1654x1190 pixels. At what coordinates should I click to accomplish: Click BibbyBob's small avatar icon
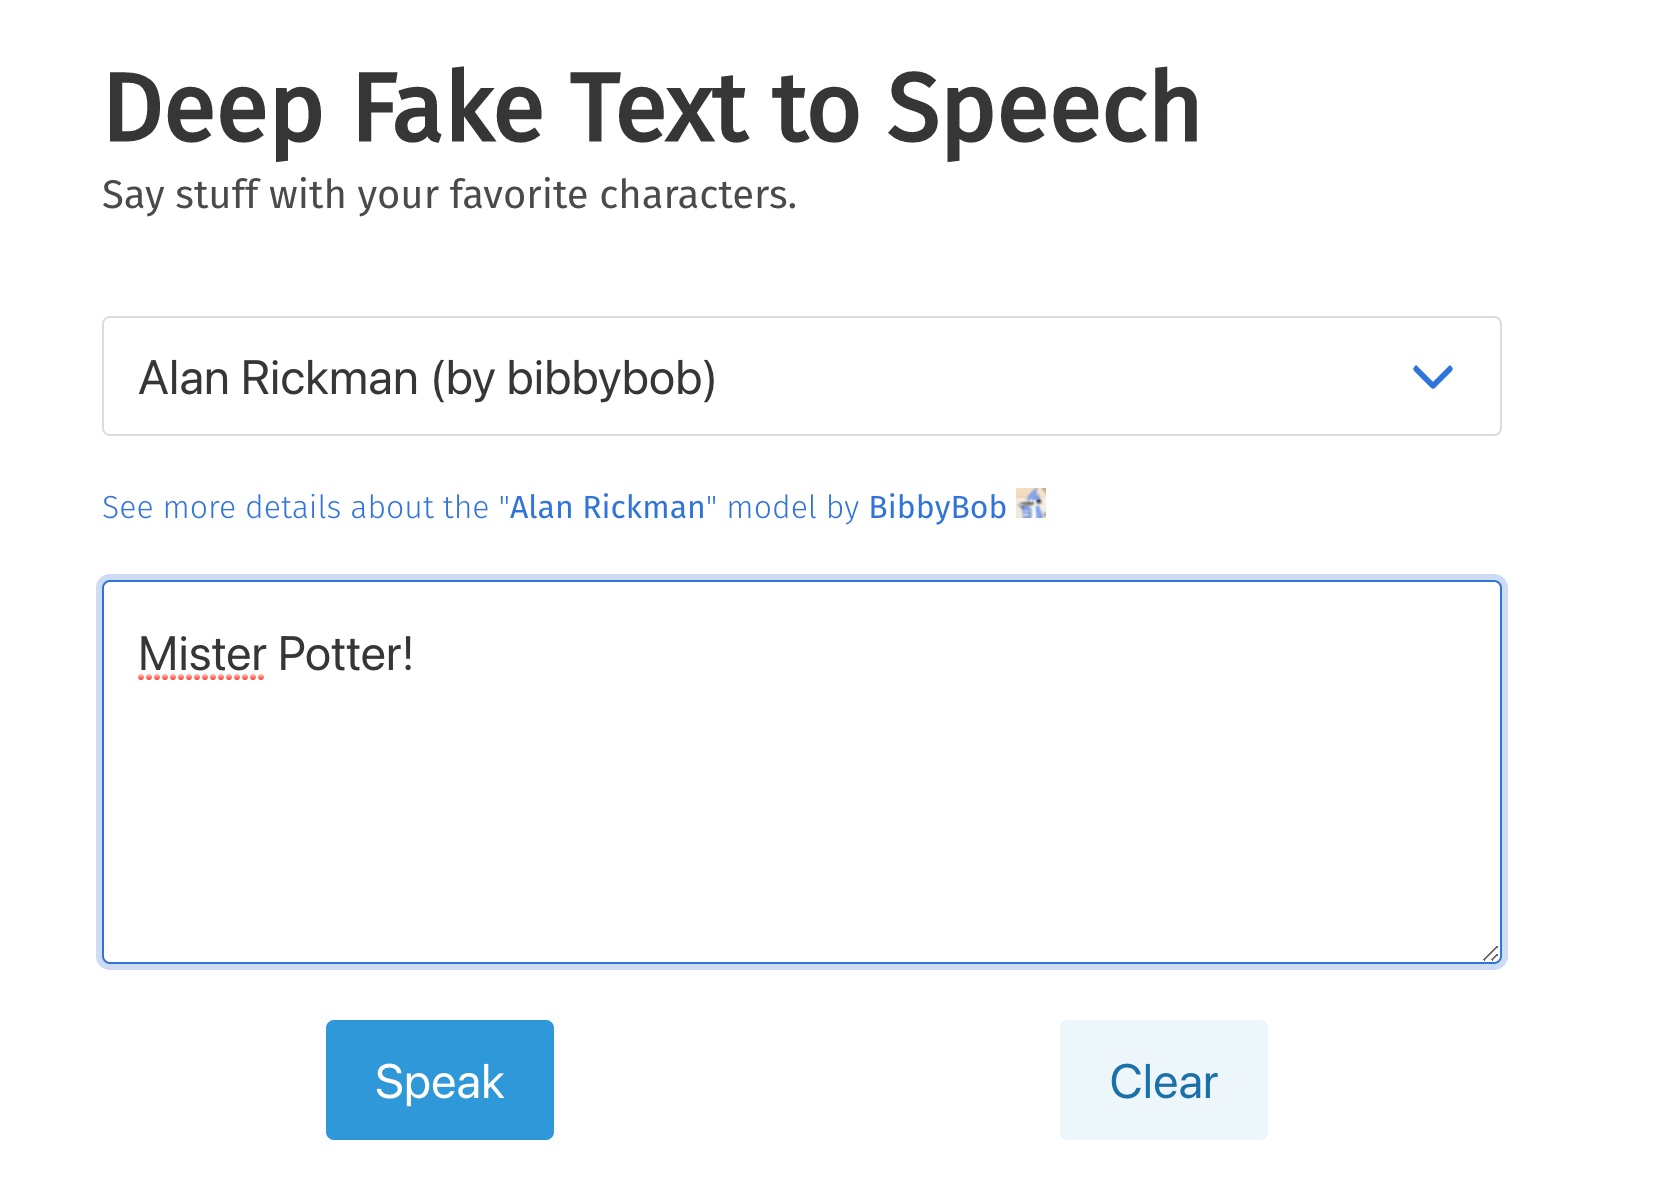click(x=1031, y=504)
